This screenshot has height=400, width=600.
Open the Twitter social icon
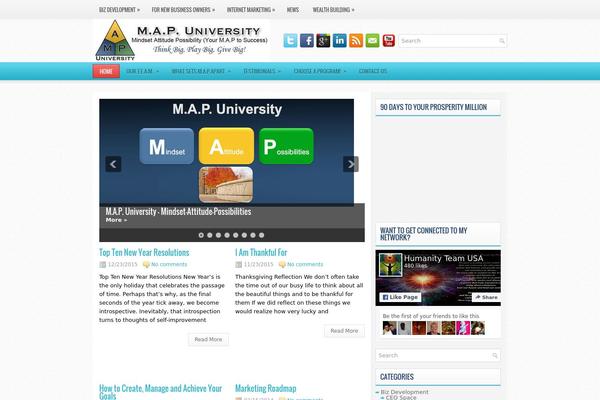[x=290, y=41]
